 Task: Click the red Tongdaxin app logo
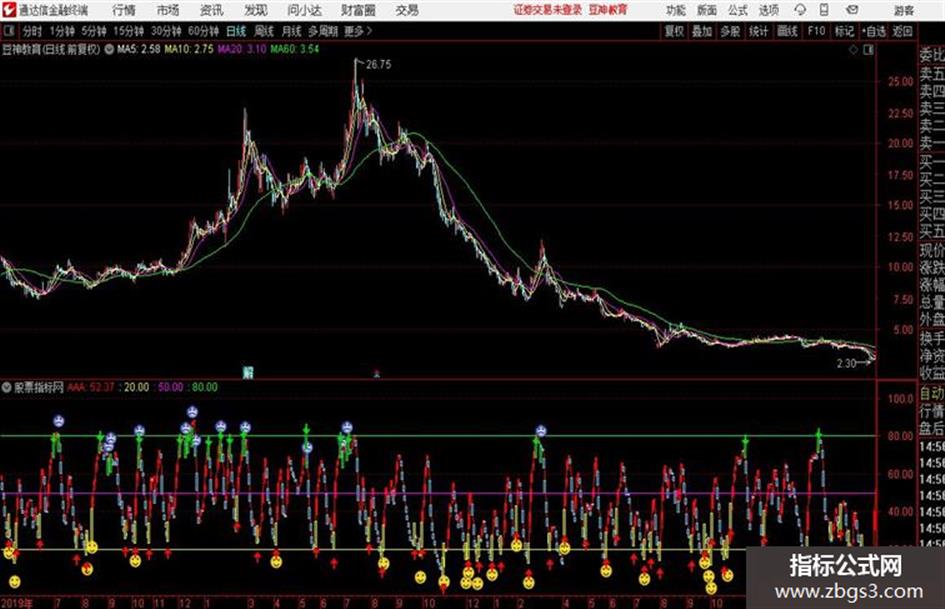click(x=9, y=10)
